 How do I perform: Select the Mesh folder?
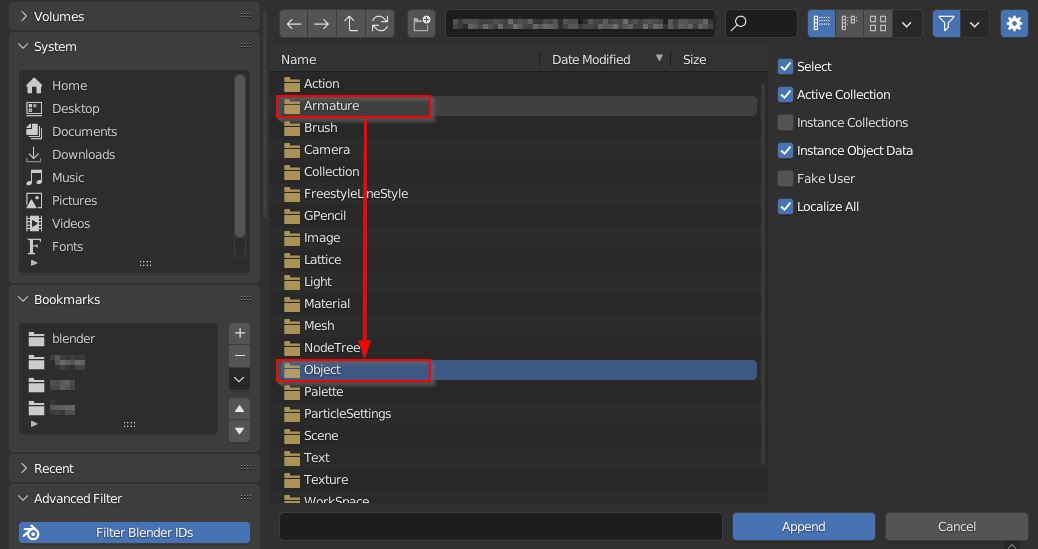(518, 326)
